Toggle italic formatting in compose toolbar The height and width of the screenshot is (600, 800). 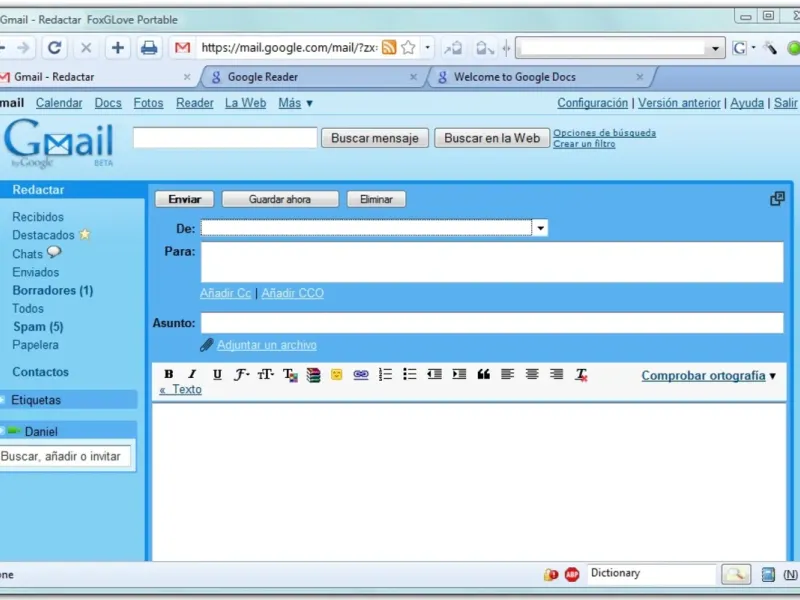coord(192,374)
